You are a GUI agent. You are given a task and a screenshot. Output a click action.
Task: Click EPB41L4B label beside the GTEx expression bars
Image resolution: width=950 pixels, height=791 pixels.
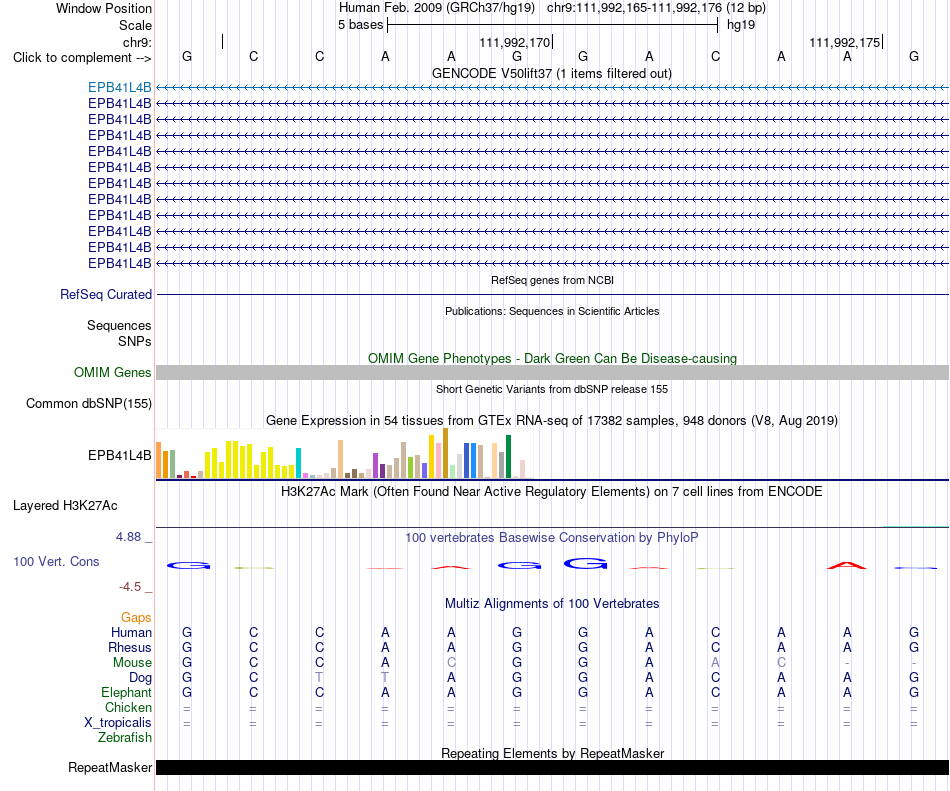(x=119, y=455)
